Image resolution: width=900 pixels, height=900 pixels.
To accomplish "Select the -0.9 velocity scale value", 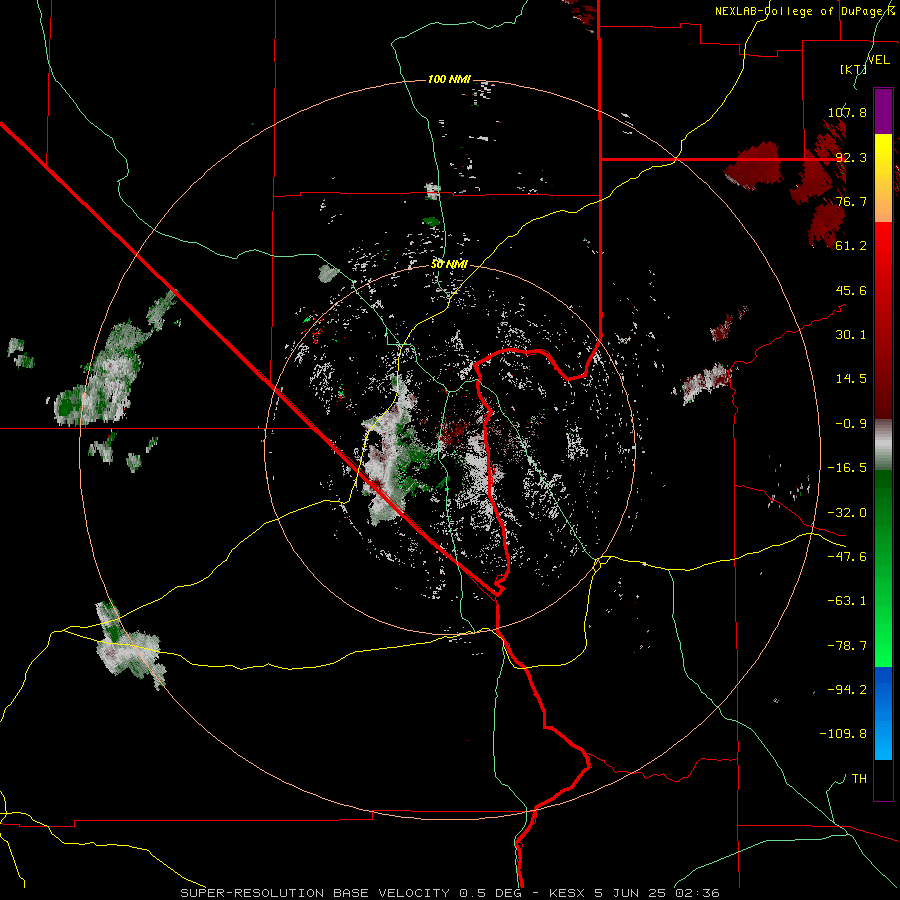I will pyautogui.click(x=851, y=424).
